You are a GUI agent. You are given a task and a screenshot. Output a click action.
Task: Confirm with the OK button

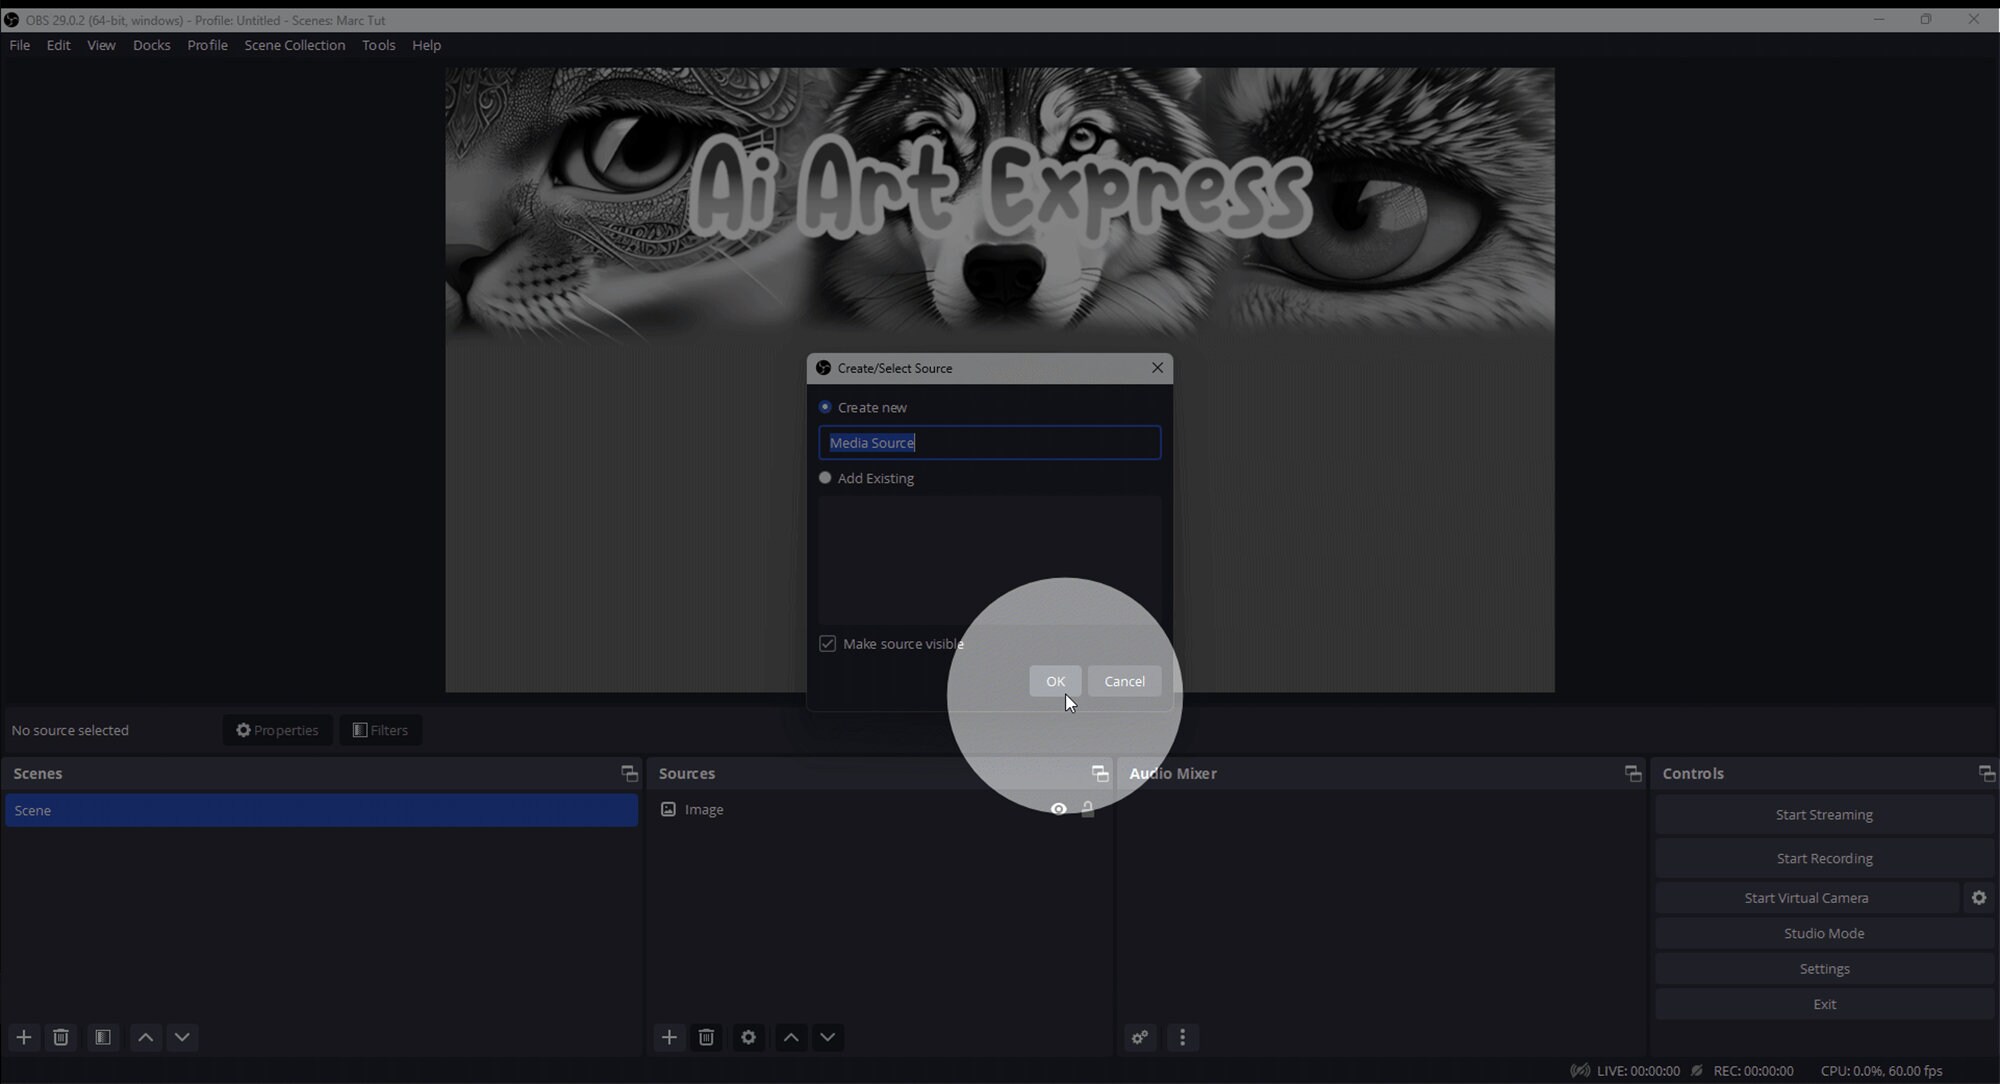point(1055,681)
